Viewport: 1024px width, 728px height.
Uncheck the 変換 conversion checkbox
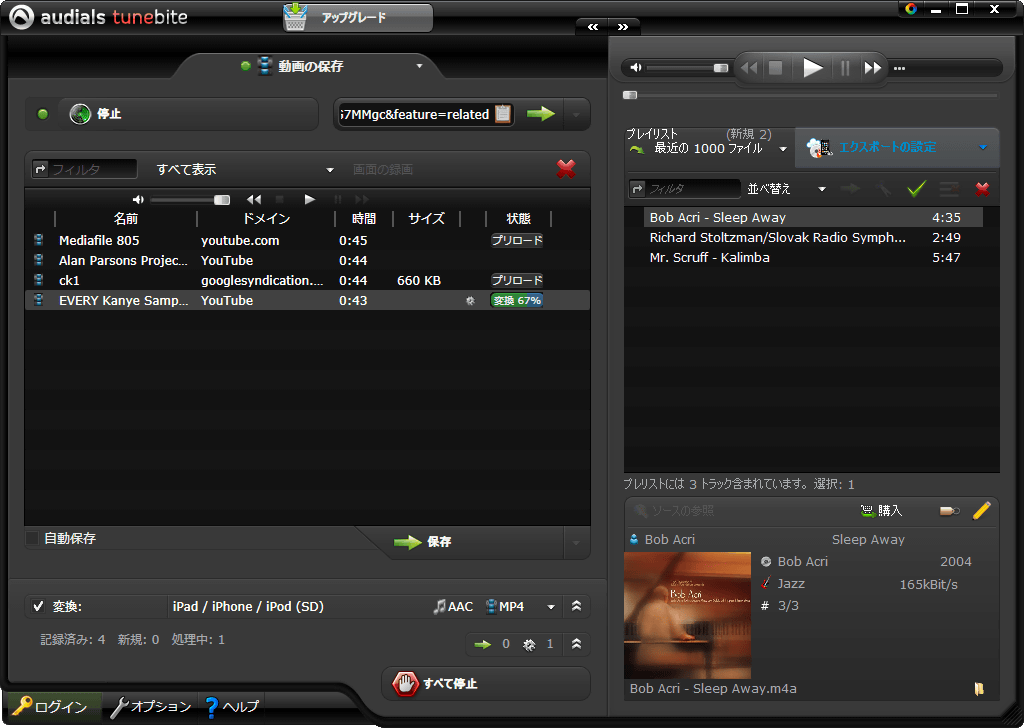point(38,607)
